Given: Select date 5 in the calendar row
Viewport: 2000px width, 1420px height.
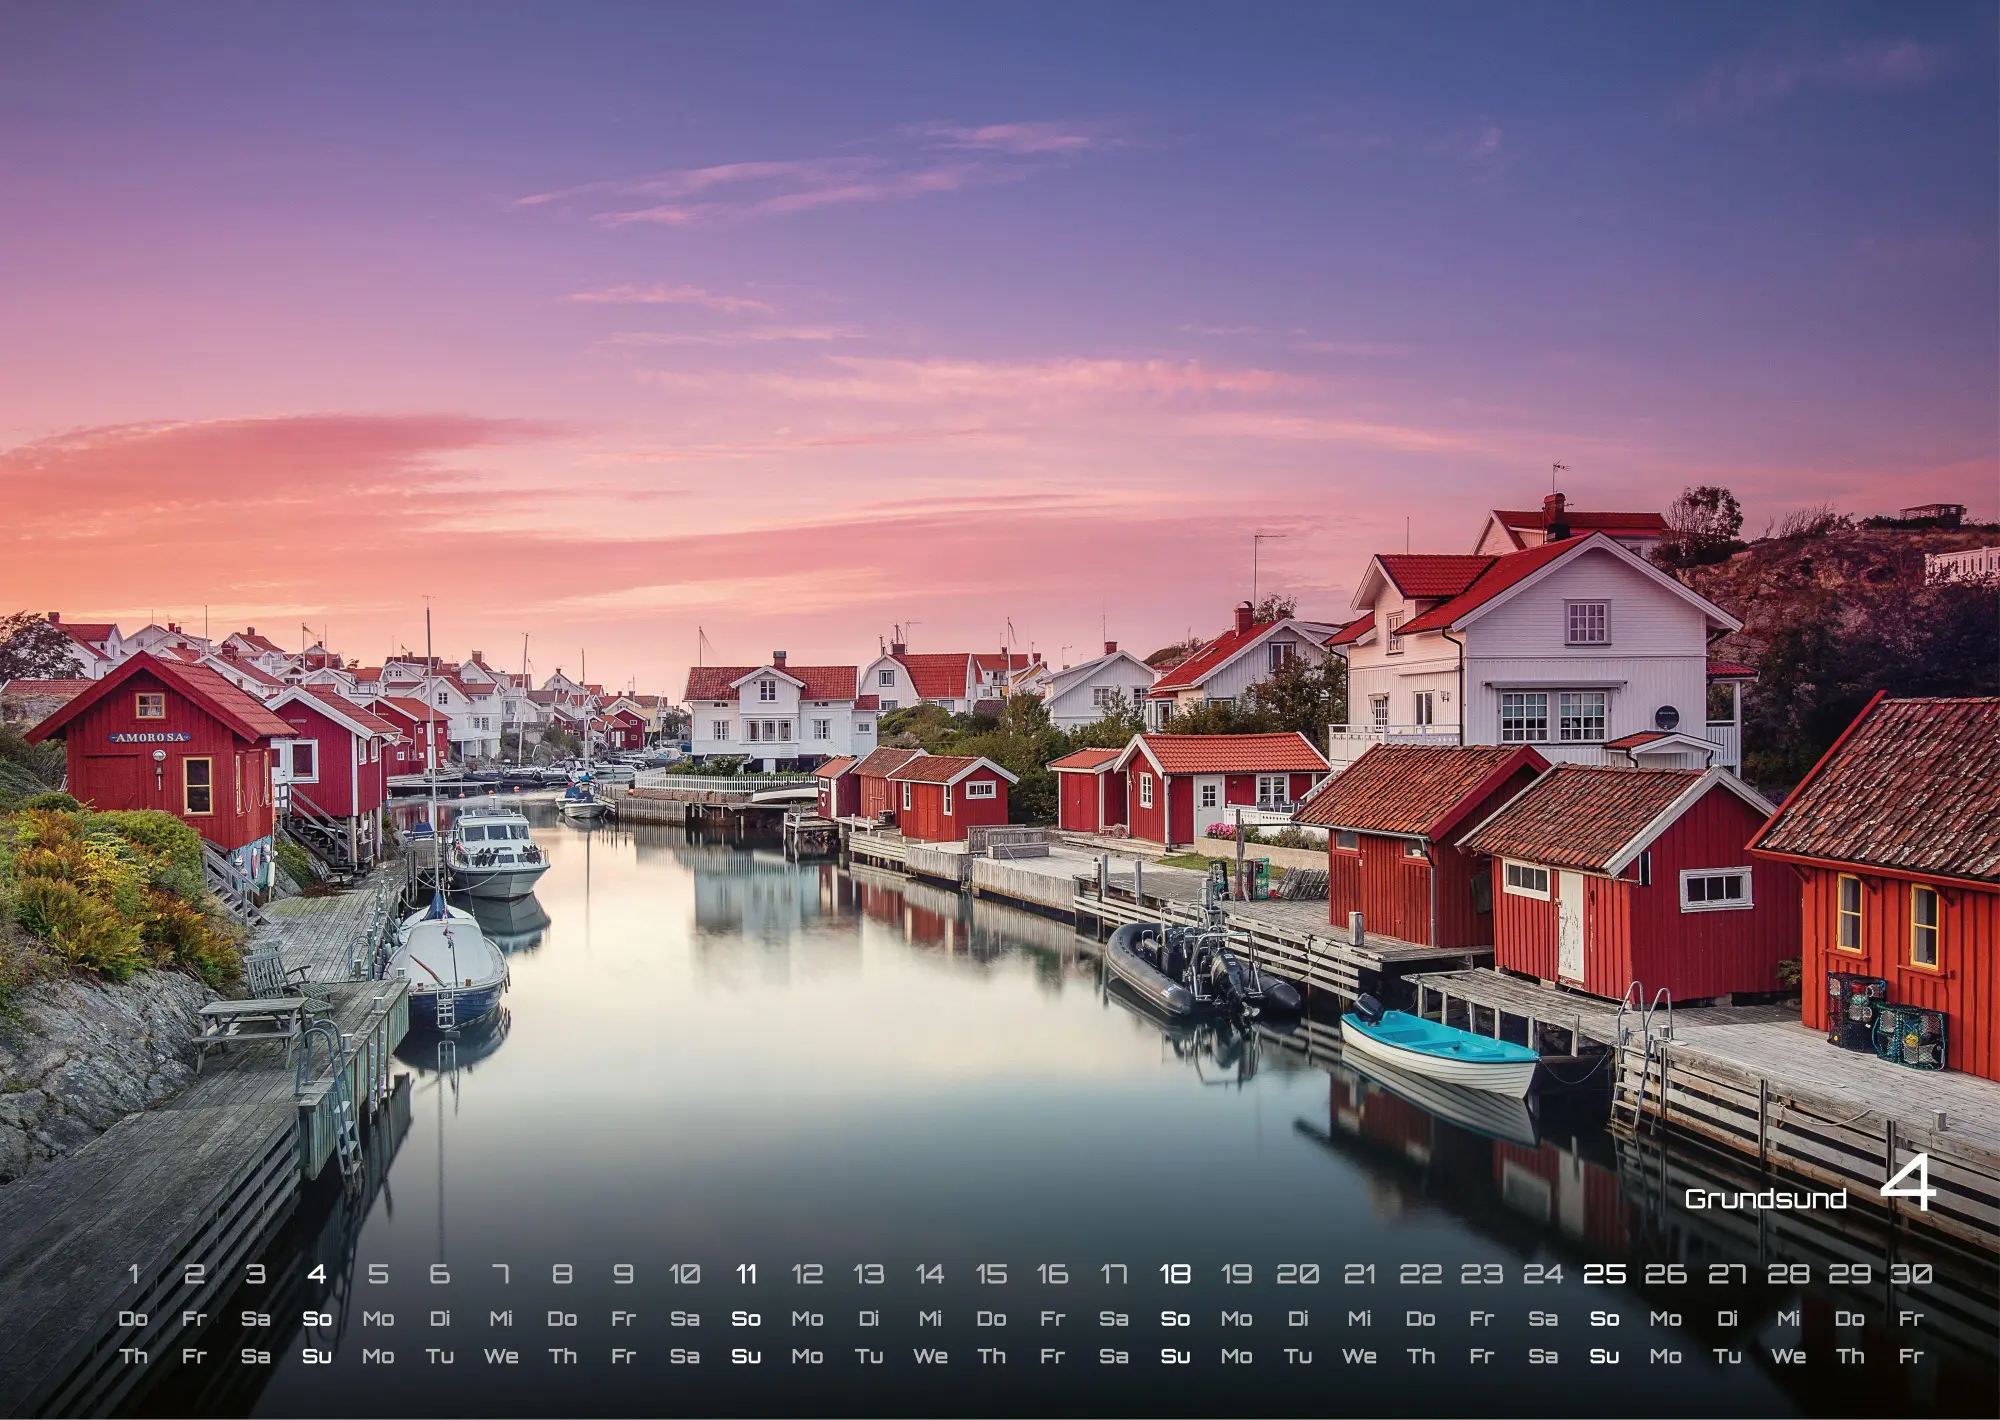Looking at the screenshot, I should tap(378, 1274).
